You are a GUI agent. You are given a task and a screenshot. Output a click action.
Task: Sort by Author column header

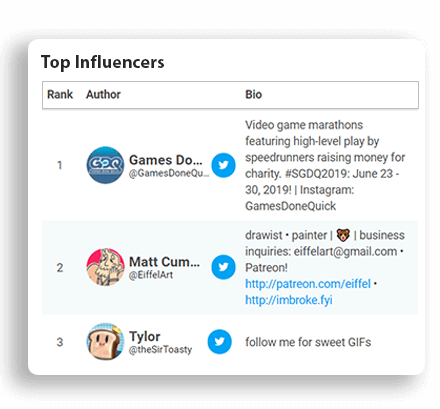pos(103,95)
